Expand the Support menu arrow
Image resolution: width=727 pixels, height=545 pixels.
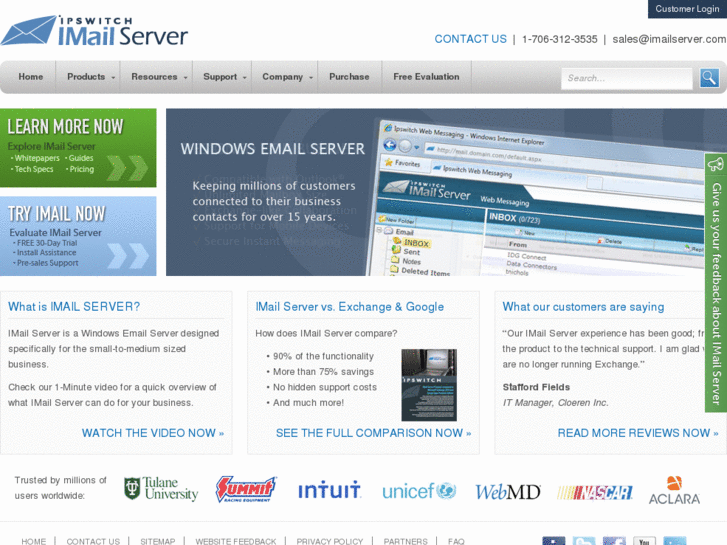(x=245, y=78)
